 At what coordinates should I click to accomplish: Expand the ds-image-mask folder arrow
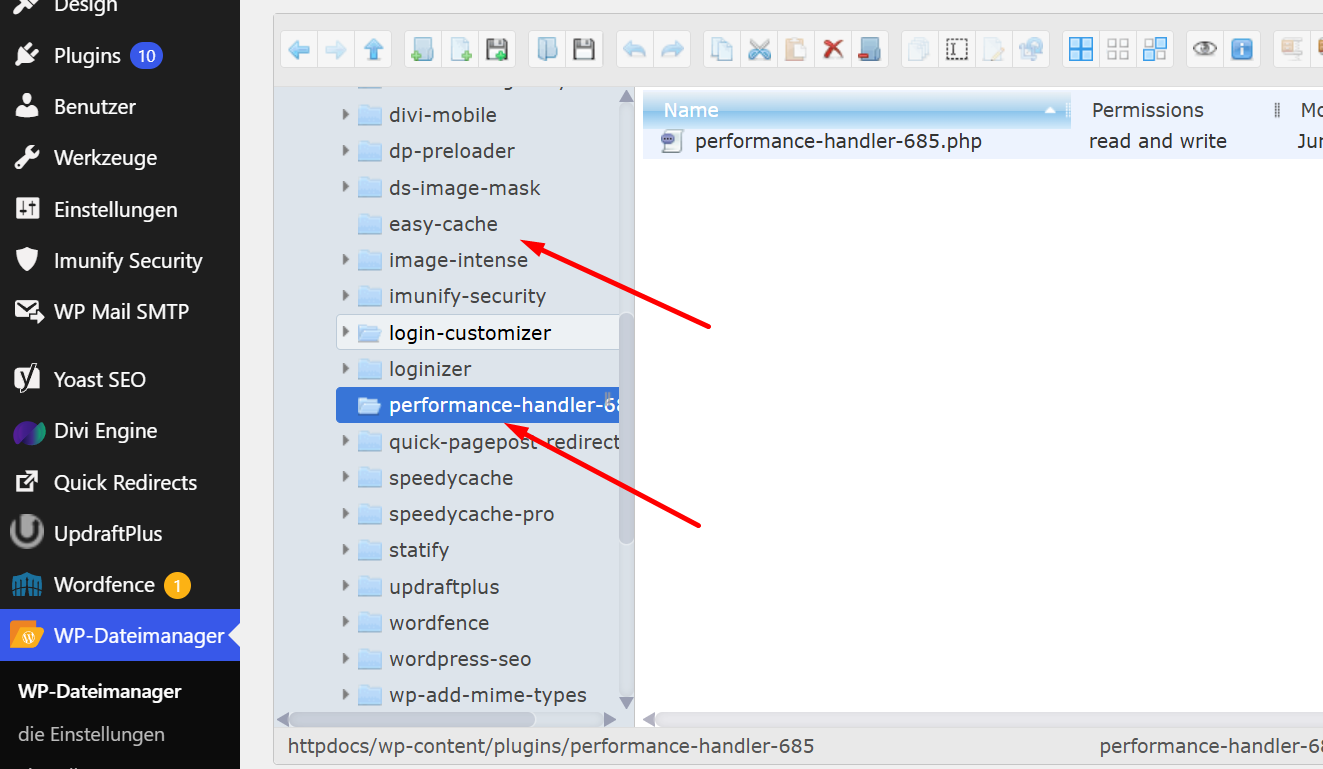[346, 187]
